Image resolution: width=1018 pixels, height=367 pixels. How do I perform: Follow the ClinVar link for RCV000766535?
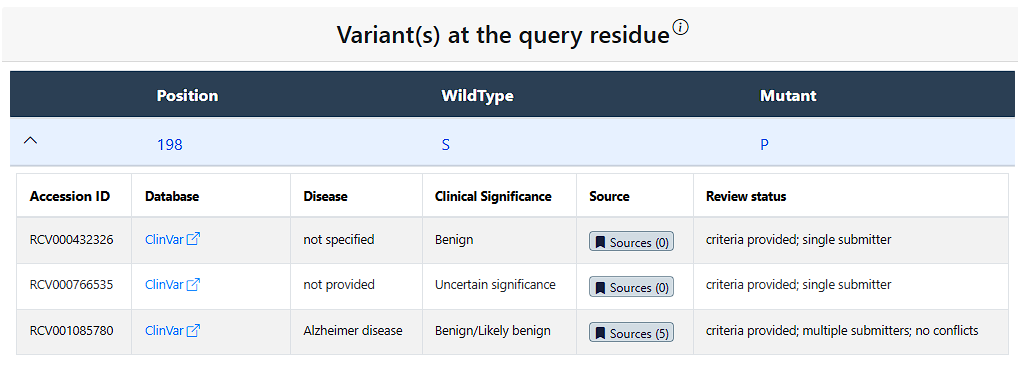click(164, 285)
